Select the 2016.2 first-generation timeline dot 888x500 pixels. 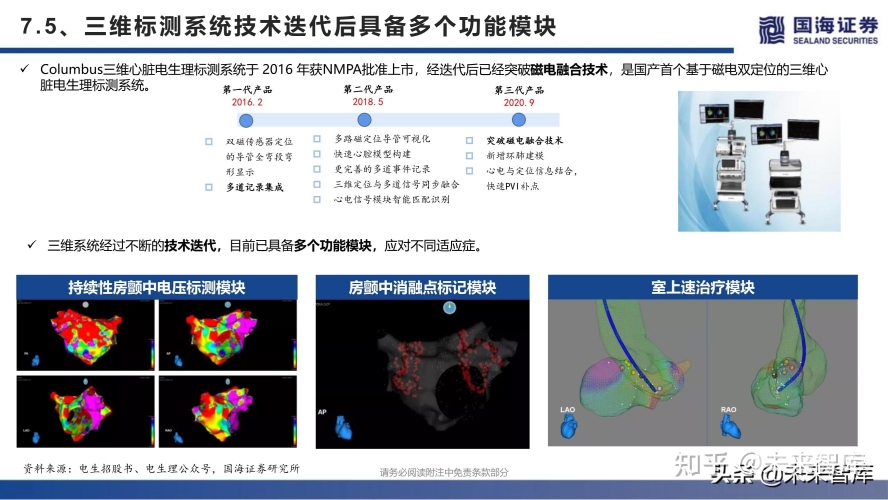coord(246,121)
